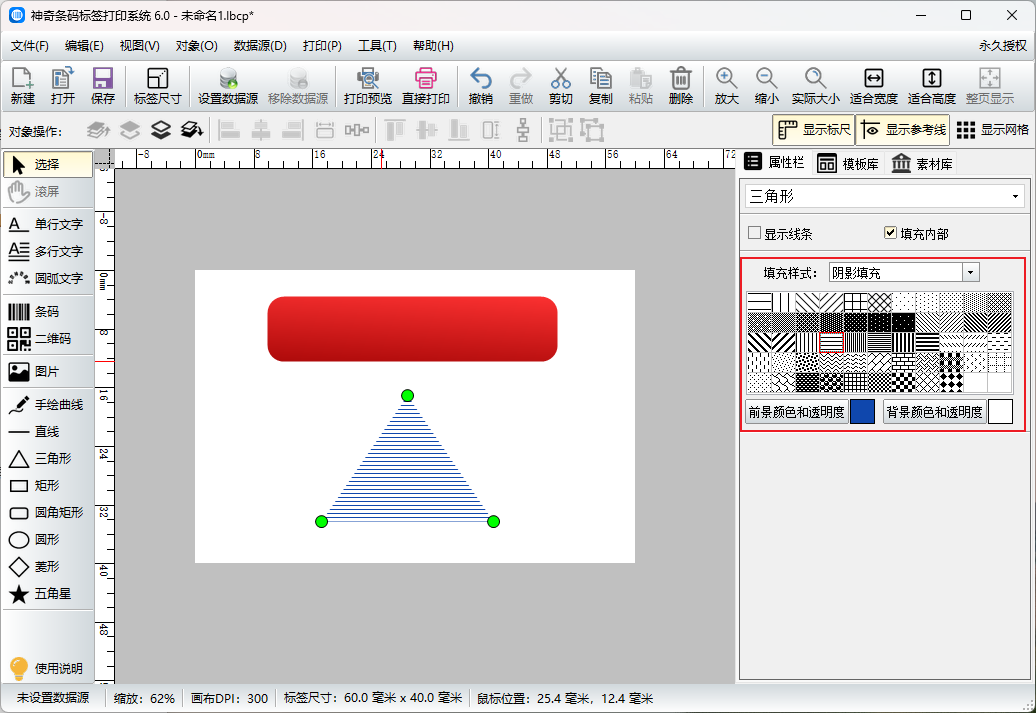
Task: Uncheck the 填充内部 checkbox
Action: coord(891,233)
